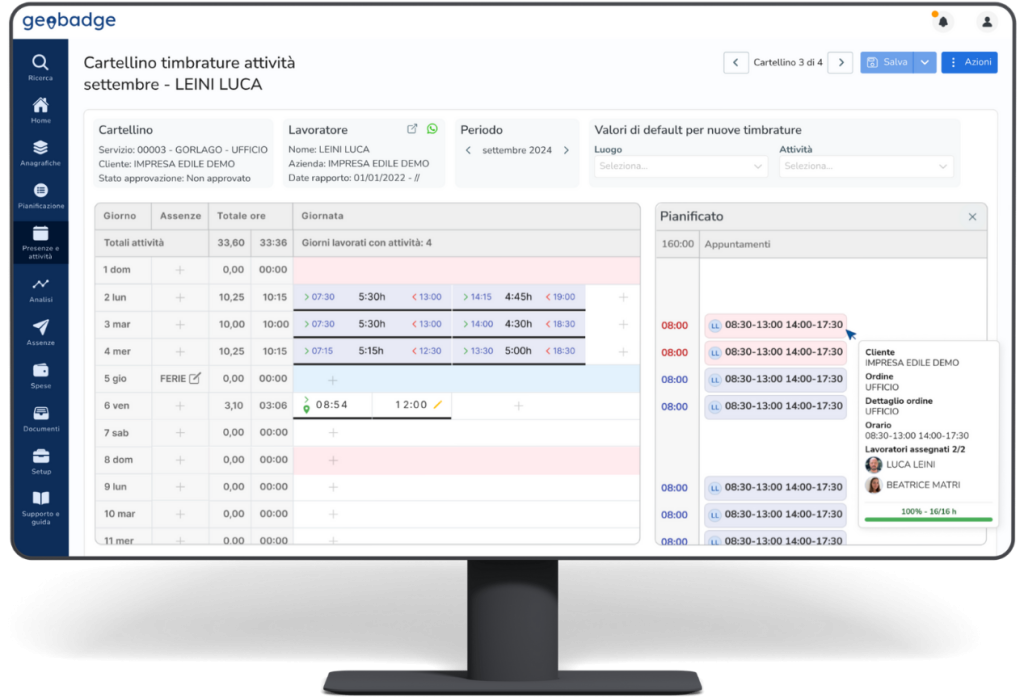Edit the FERIE absence on 5 gio
1024x698 pixels.
click(x=195, y=378)
